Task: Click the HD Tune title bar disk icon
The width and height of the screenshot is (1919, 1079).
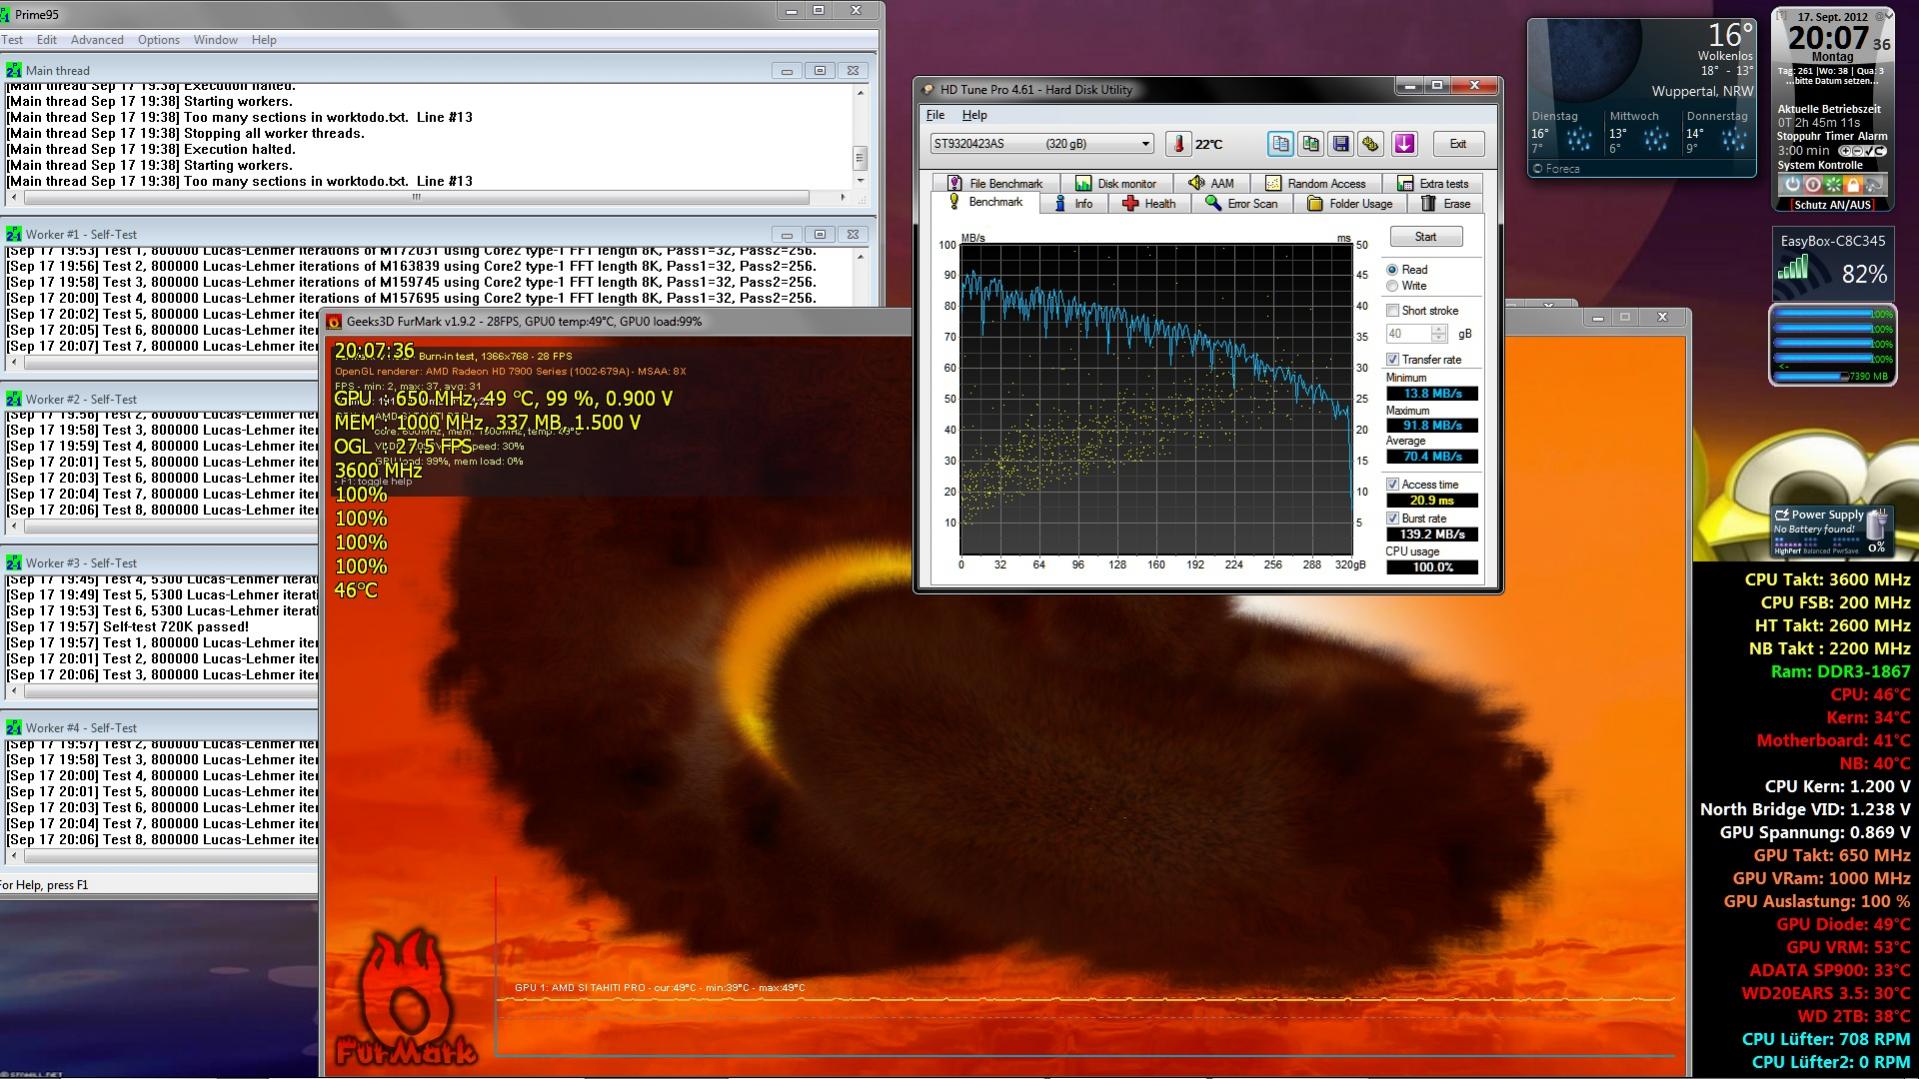Action: point(927,90)
